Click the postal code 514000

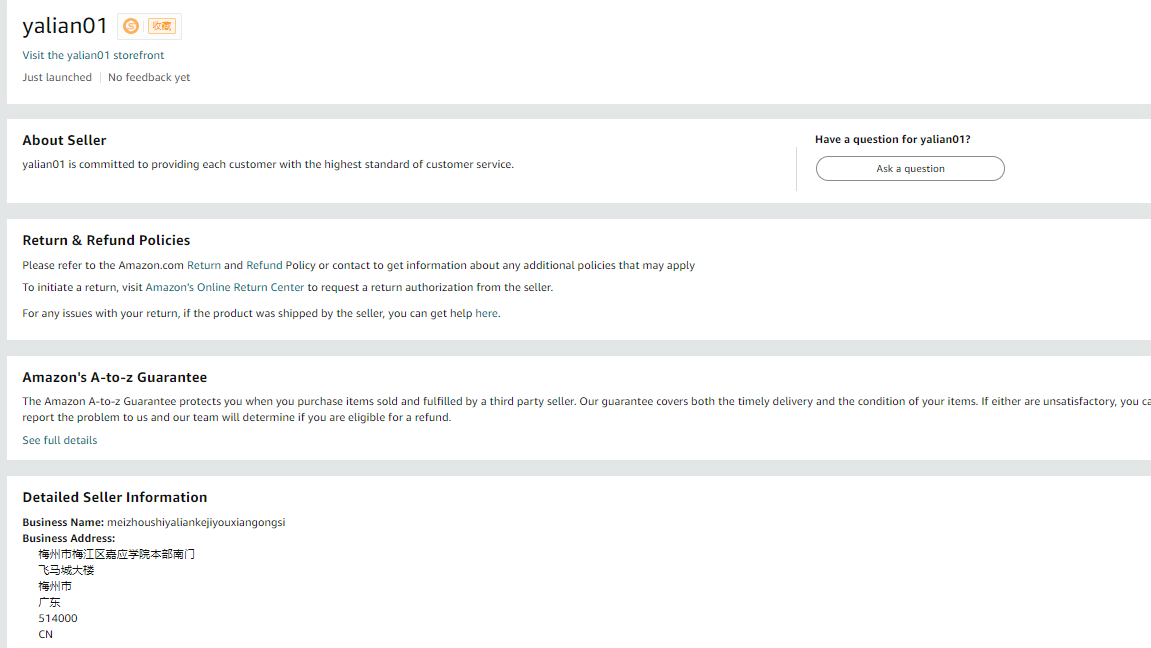point(58,618)
